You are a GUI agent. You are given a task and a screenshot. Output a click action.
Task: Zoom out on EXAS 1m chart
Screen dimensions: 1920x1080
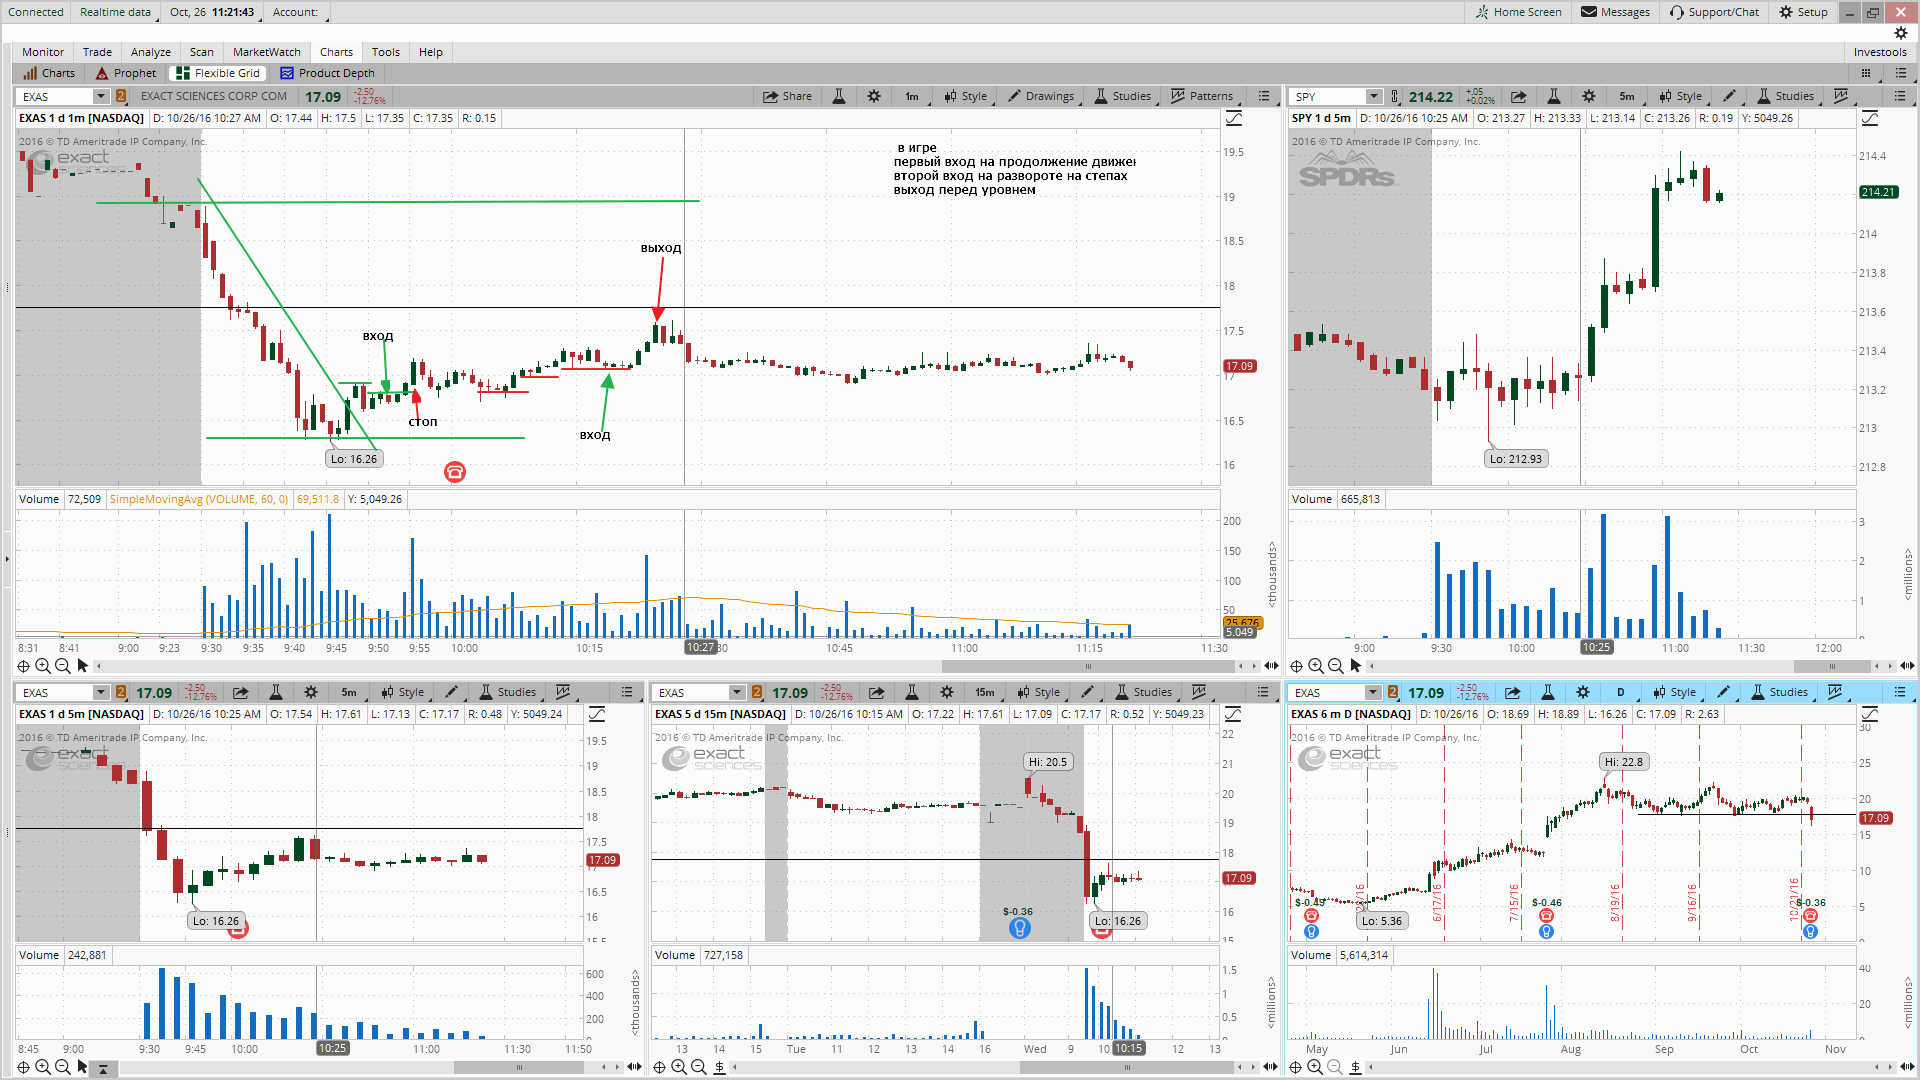62,666
